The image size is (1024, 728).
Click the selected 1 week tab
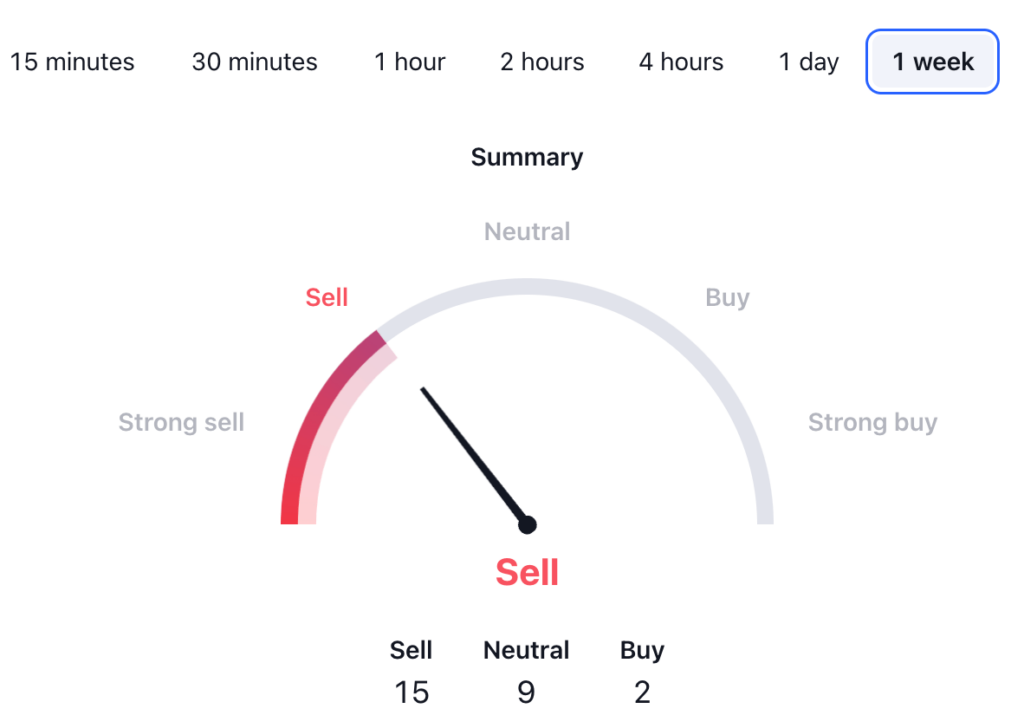932,62
